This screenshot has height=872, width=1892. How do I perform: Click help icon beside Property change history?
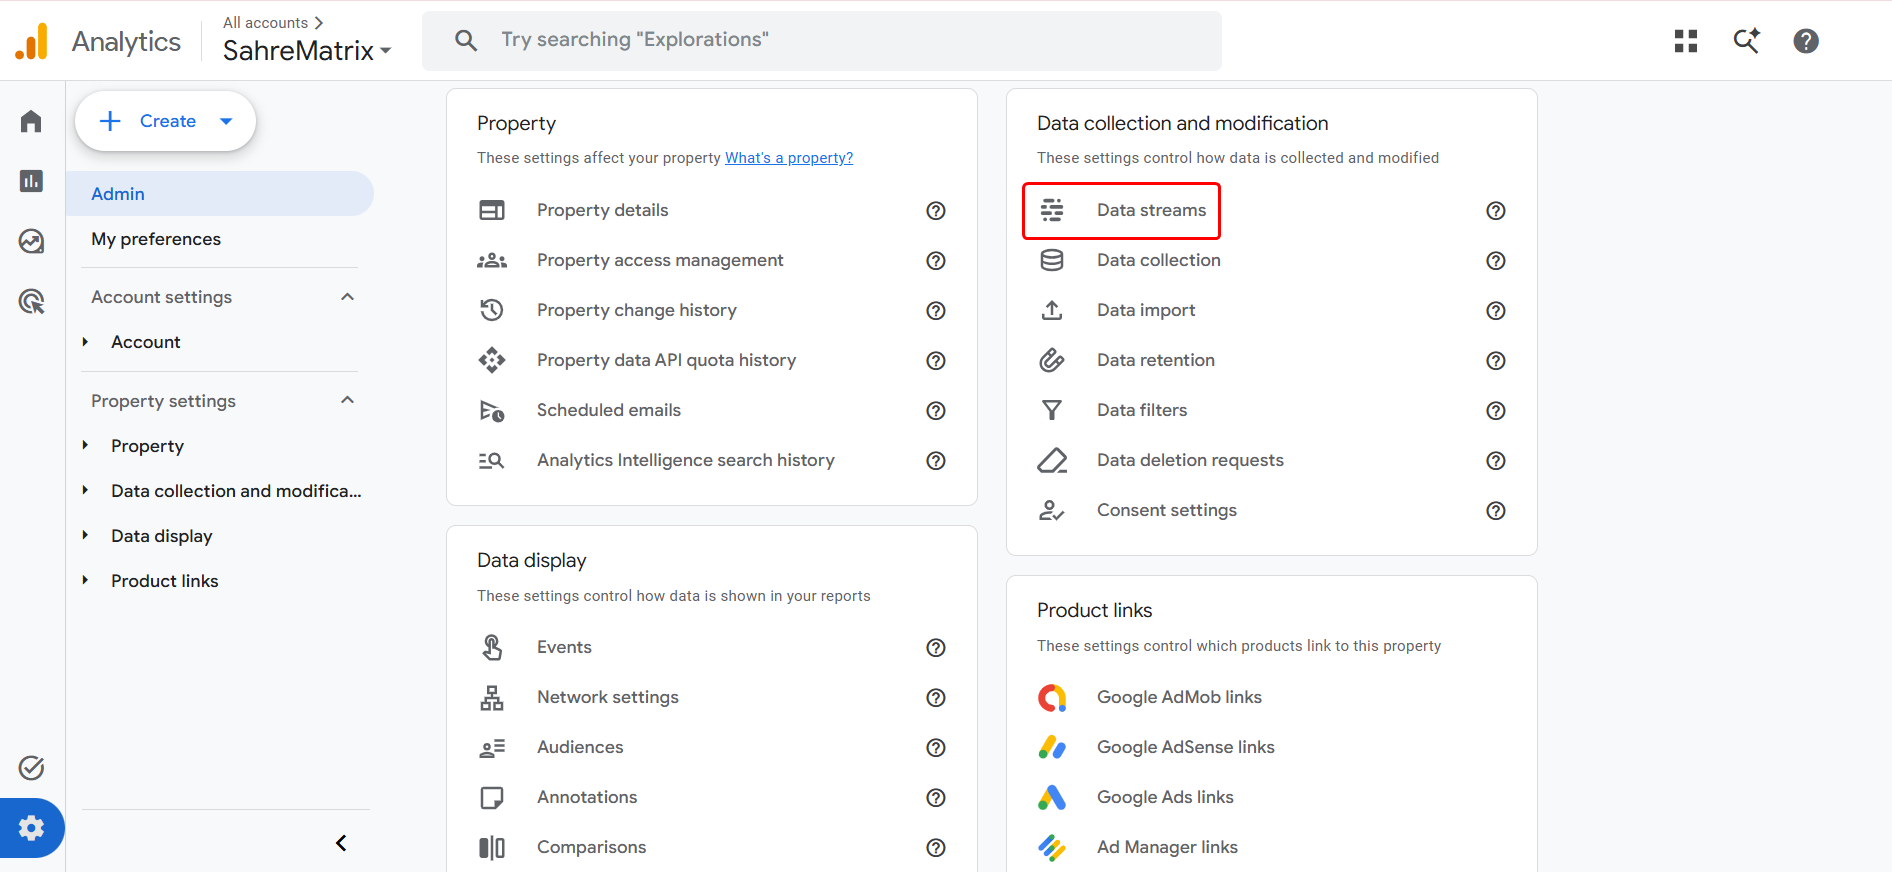coord(936,310)
